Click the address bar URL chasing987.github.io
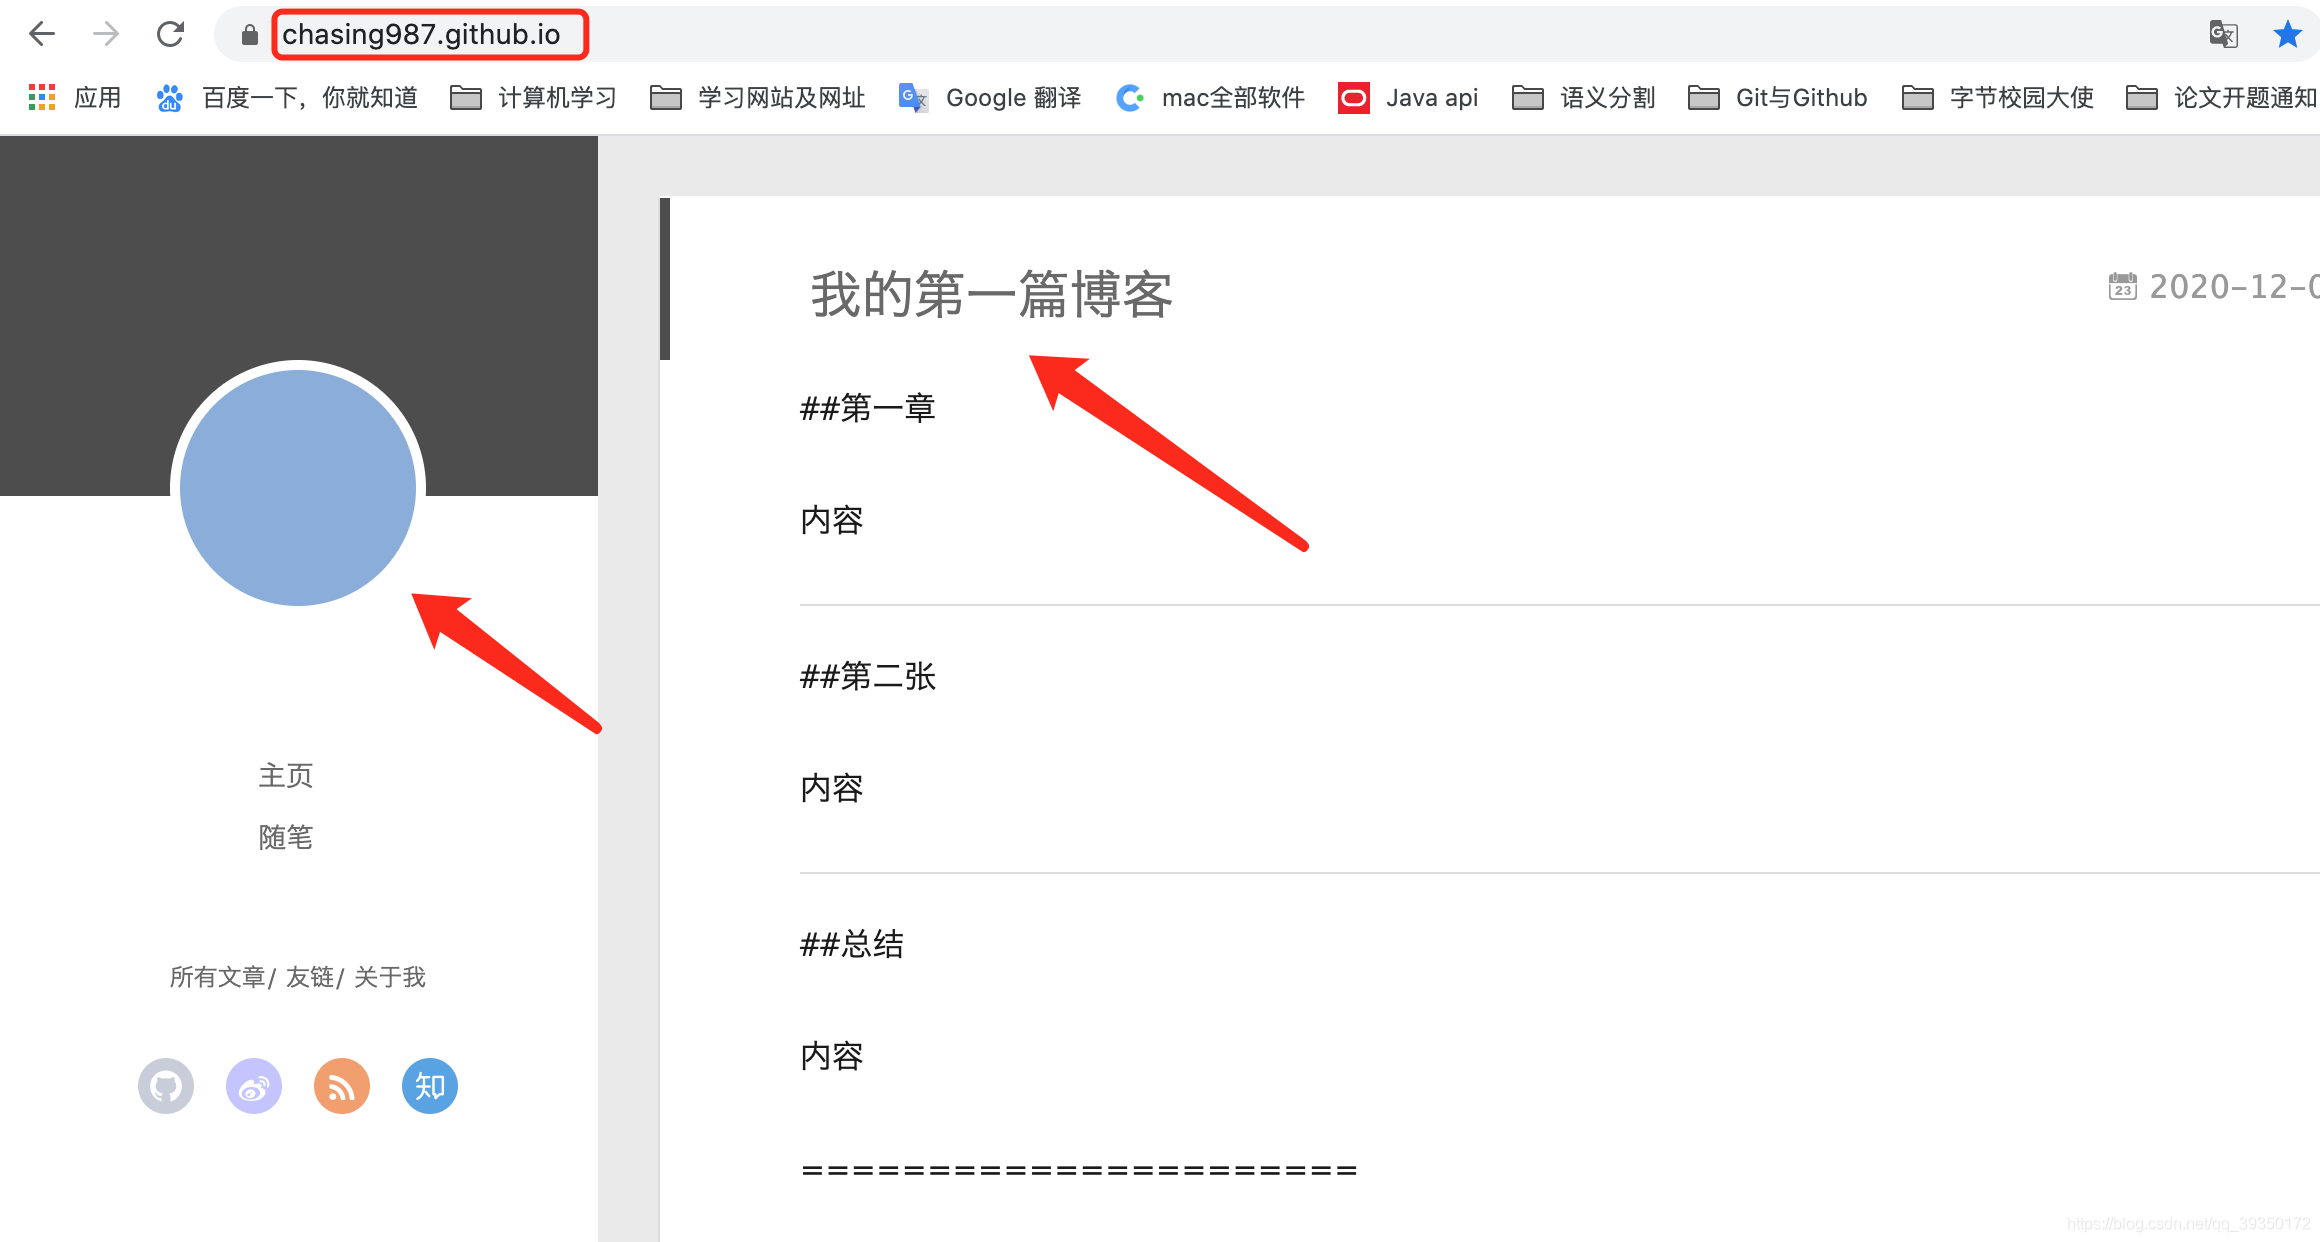 [421, 35]
